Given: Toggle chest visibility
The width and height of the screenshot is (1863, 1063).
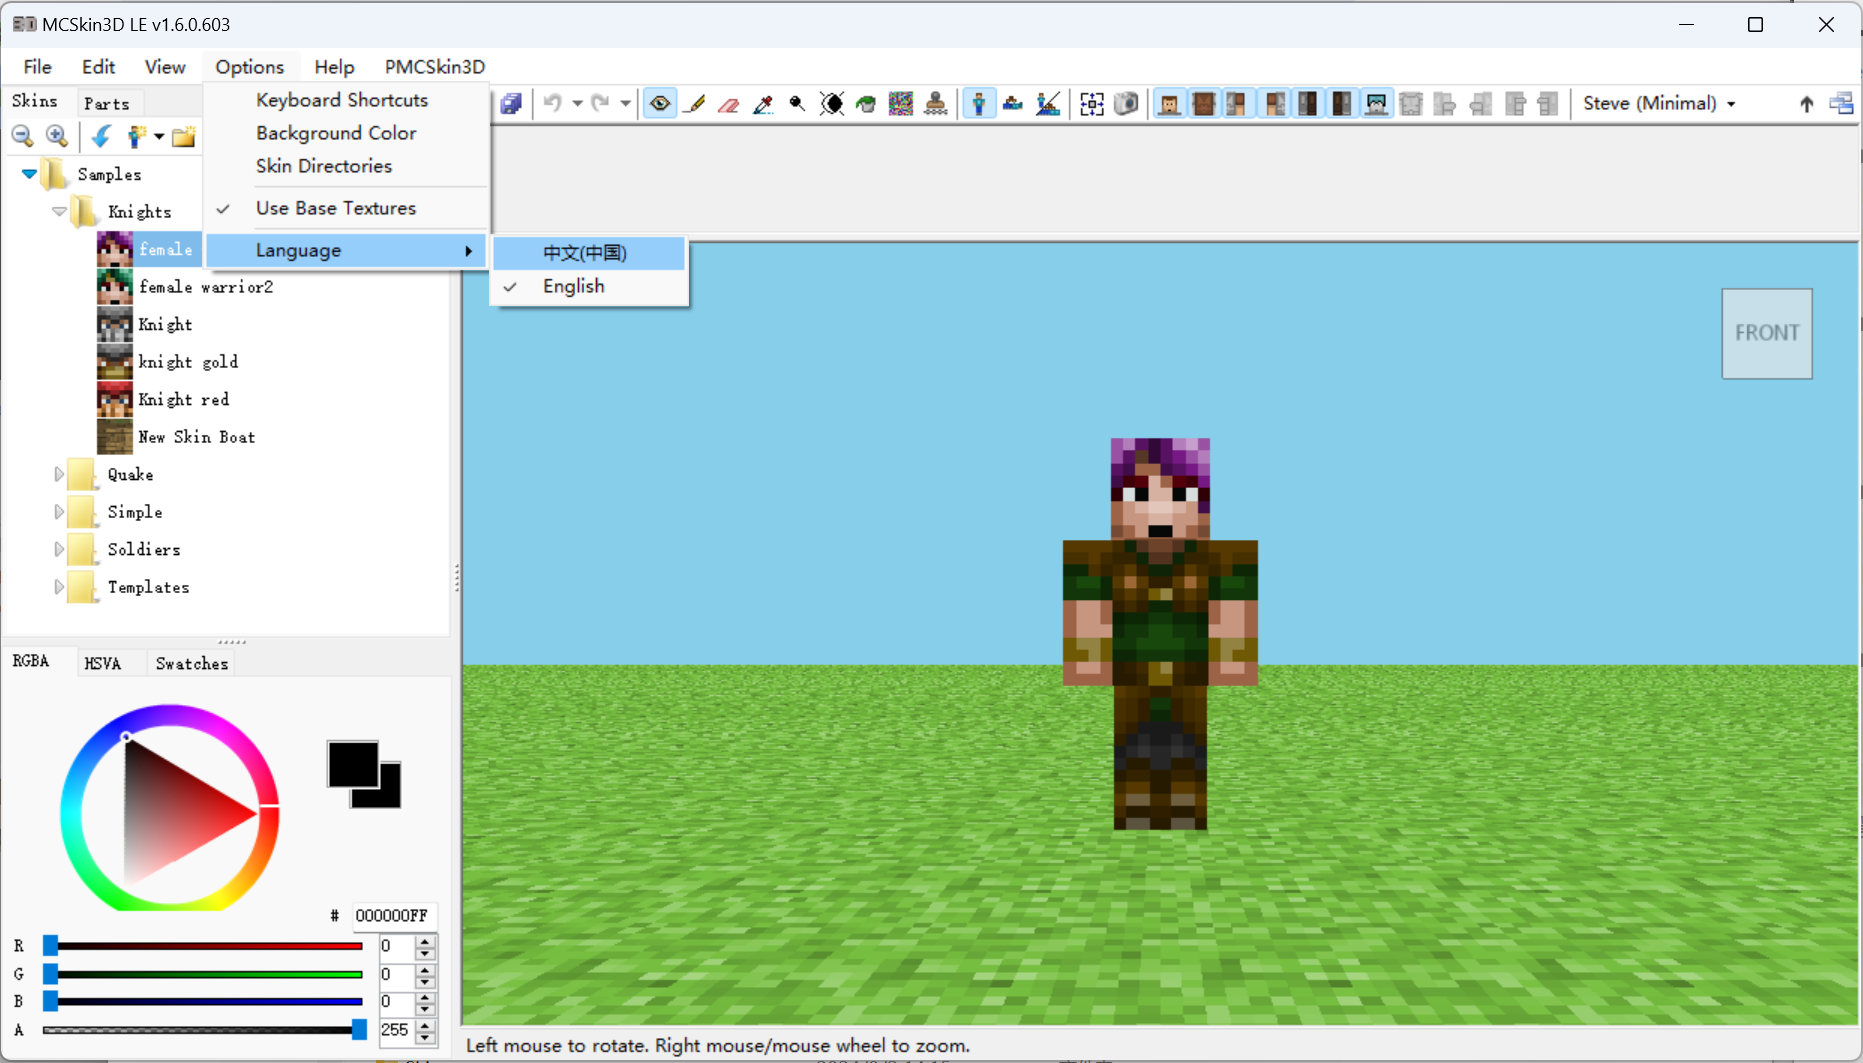Looking at the screenshot, I should coord(1204,104).
